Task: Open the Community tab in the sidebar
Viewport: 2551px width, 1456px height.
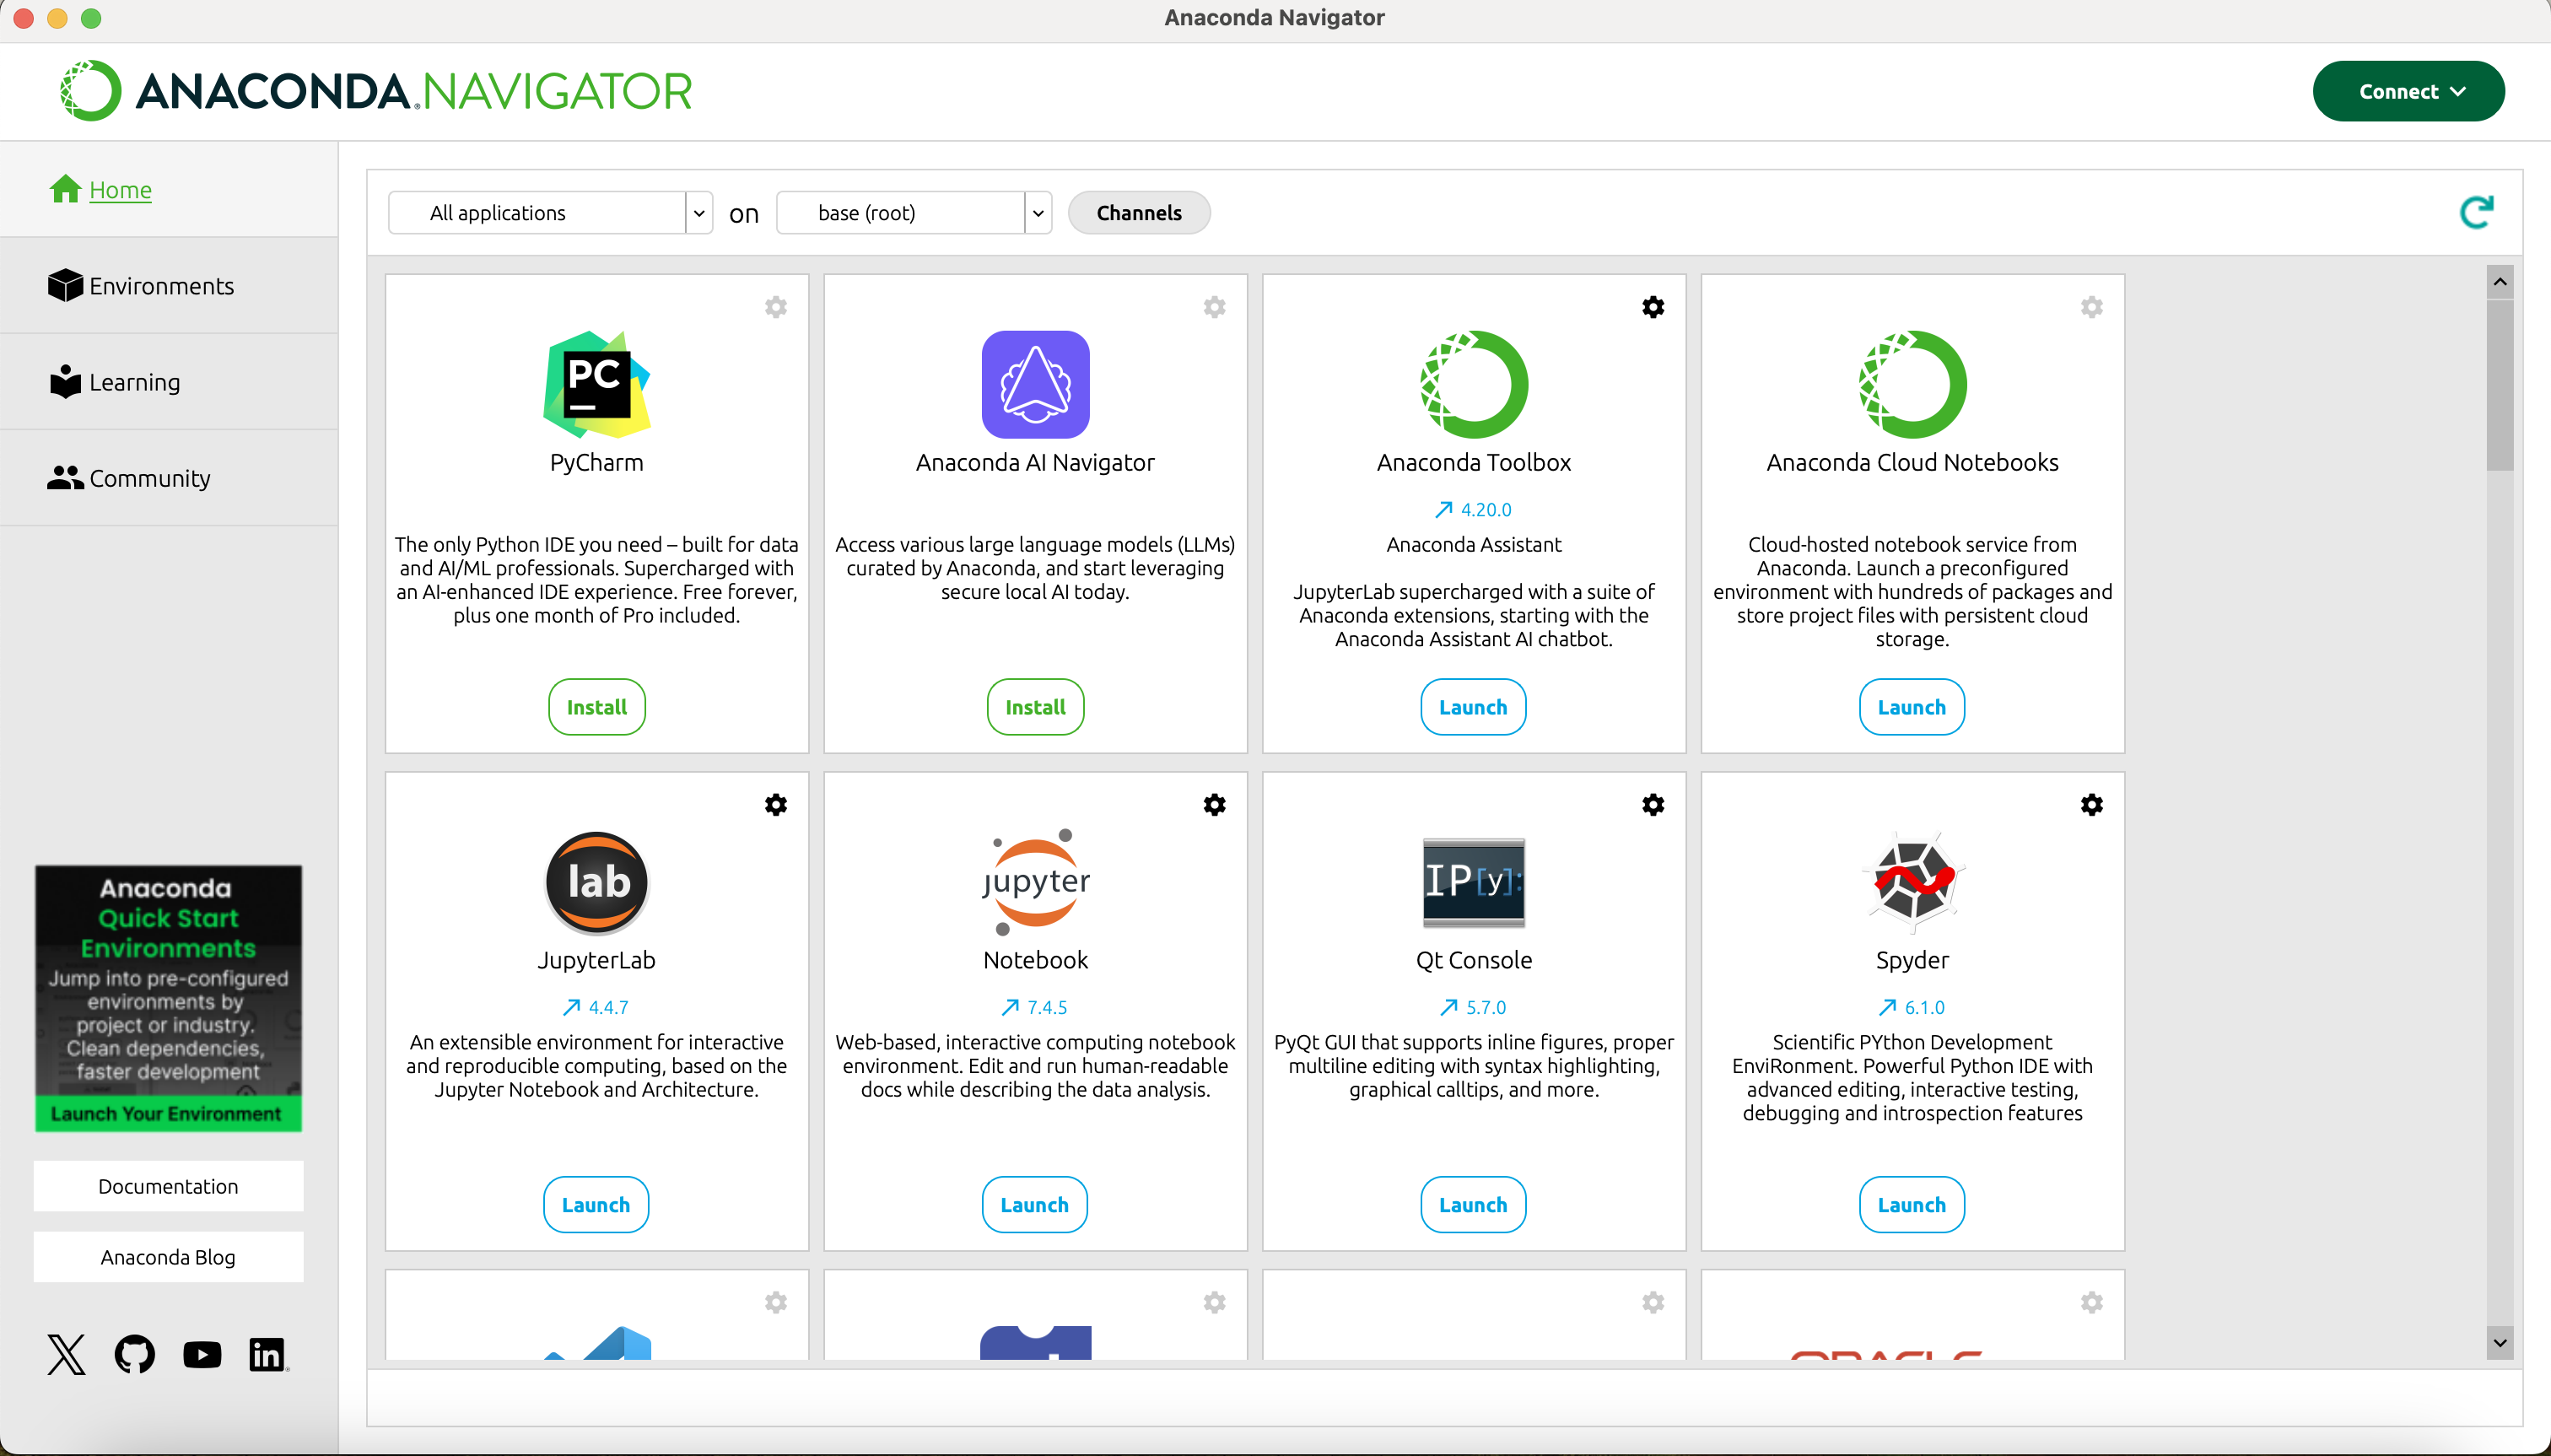Action: pyautogui.click(x=149, y=478)
